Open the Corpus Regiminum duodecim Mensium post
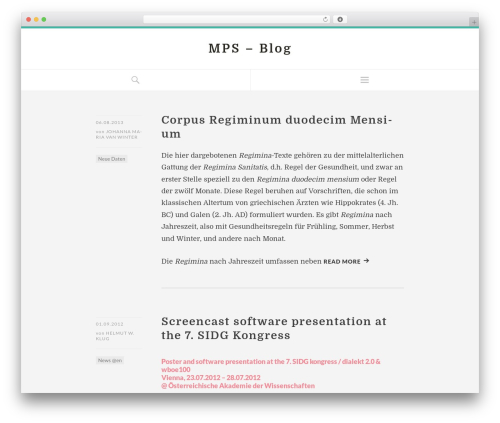 [277, 127]
